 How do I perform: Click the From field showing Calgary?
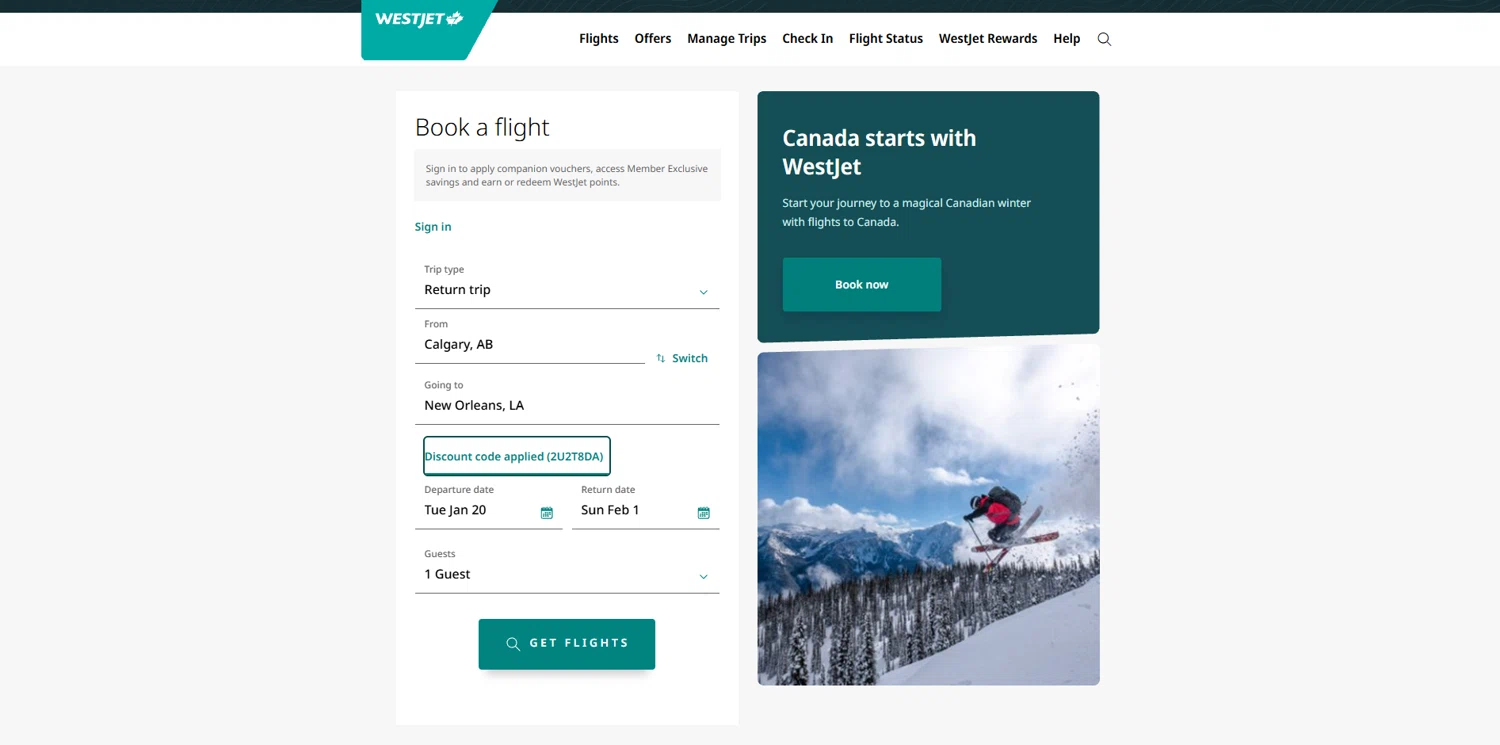[529, 345]
